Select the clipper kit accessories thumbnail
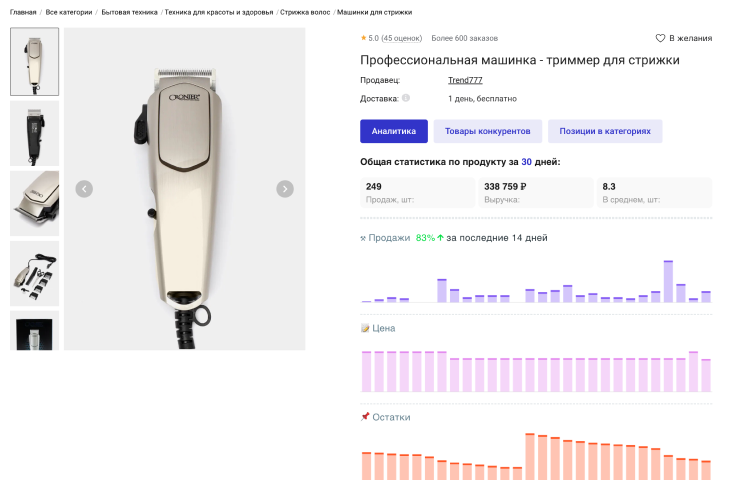This screenshot has height=480, width=738. click(x=34, y=273)
